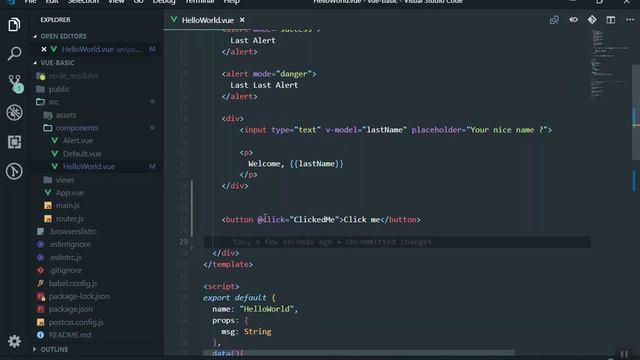Open Manage settings gear icon
Screen dimensions: 640x360
[14, 341]
